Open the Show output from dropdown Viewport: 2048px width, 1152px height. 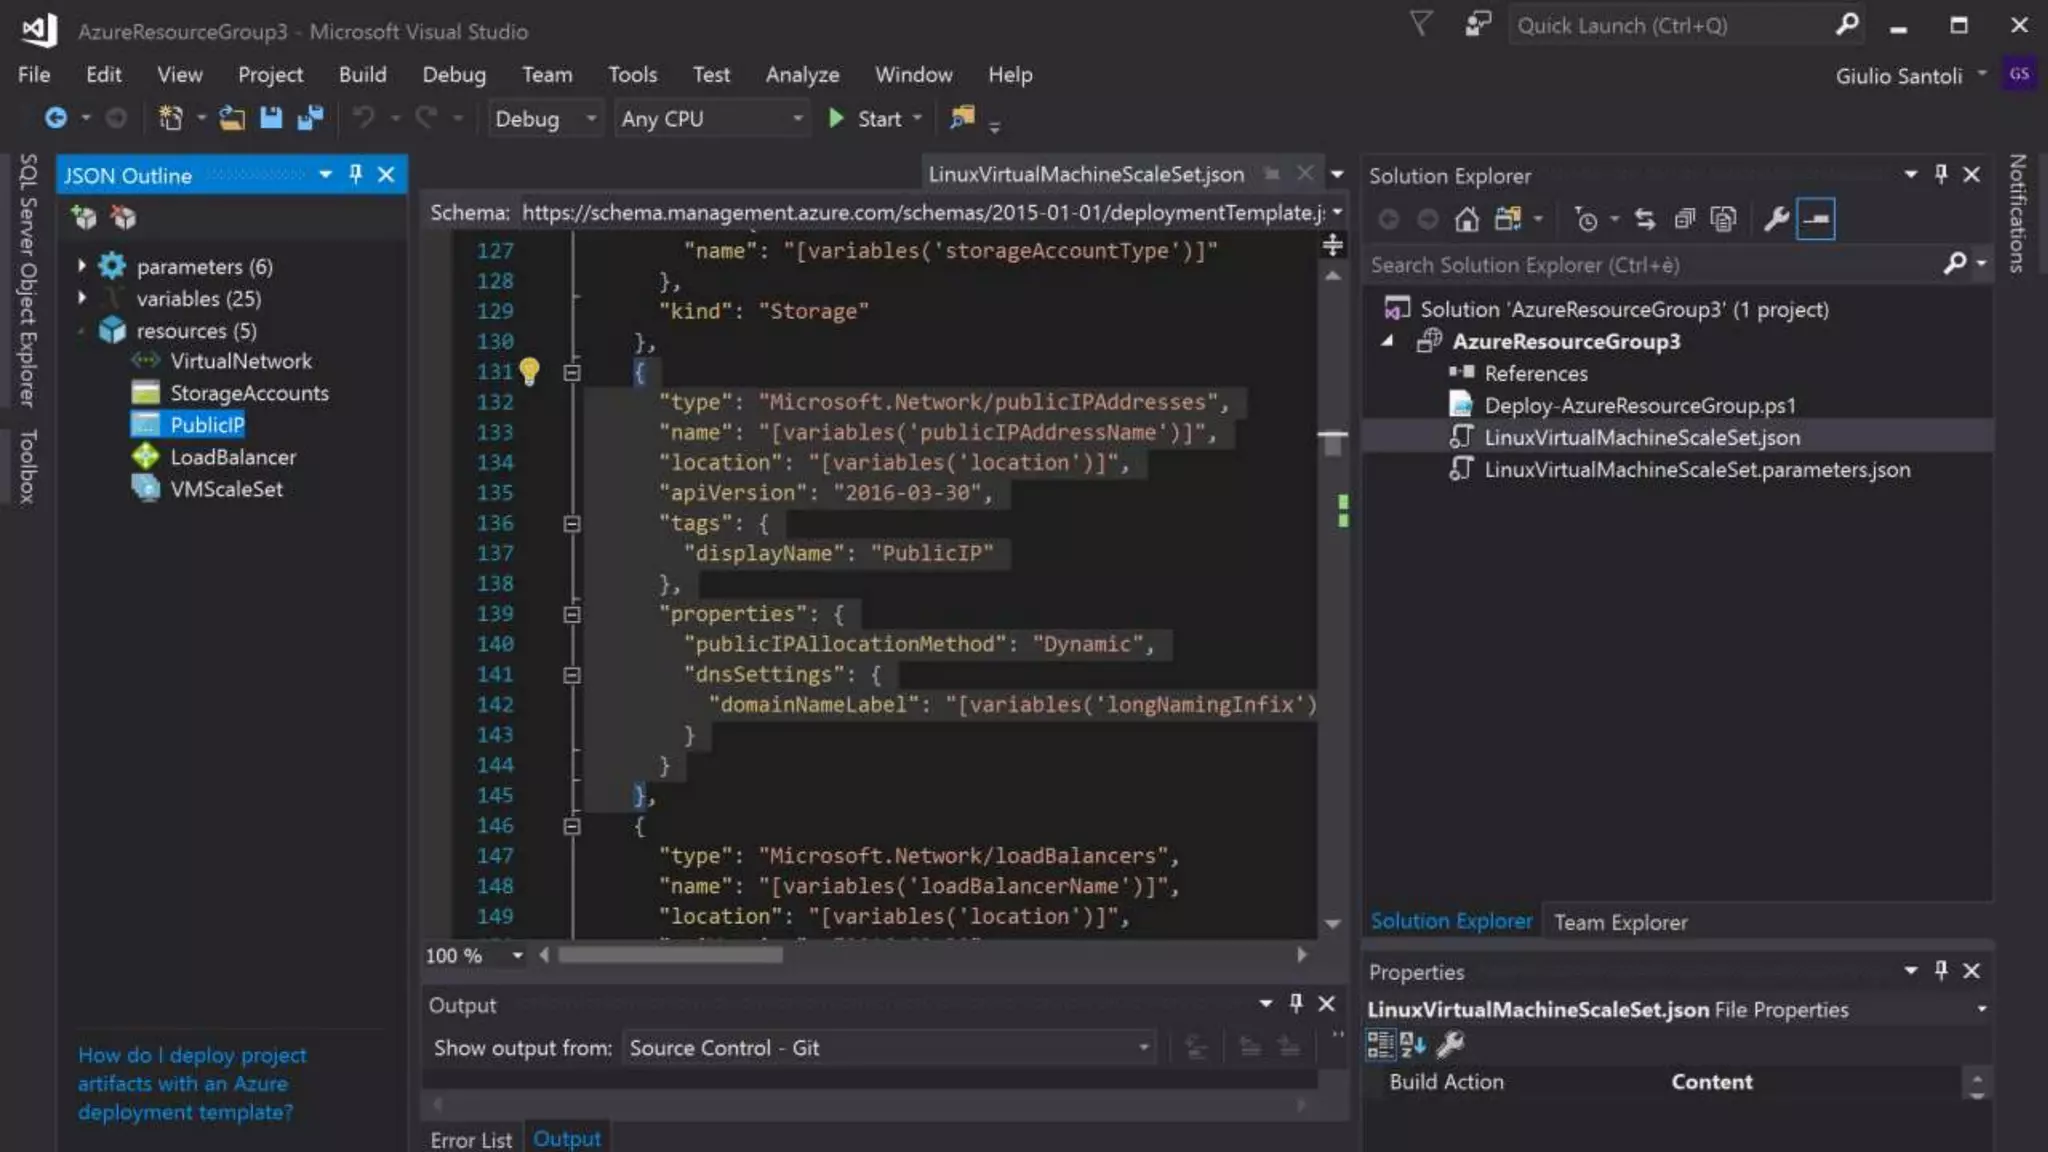888,1048
